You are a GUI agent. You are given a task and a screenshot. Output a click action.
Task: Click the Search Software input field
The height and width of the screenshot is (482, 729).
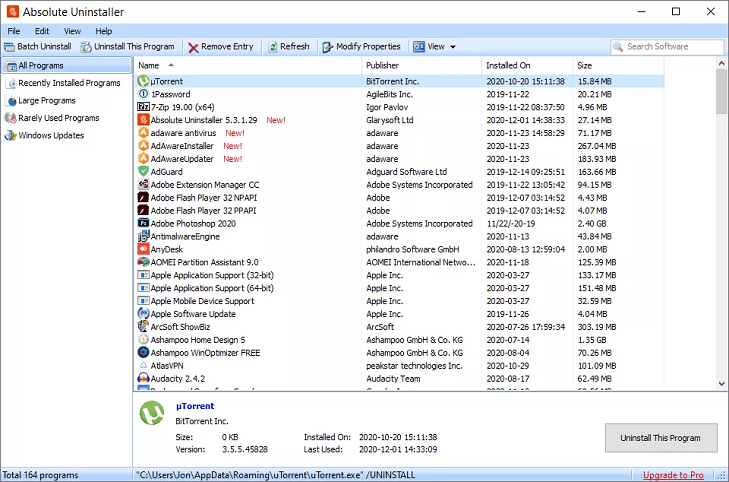coord(667,47)
